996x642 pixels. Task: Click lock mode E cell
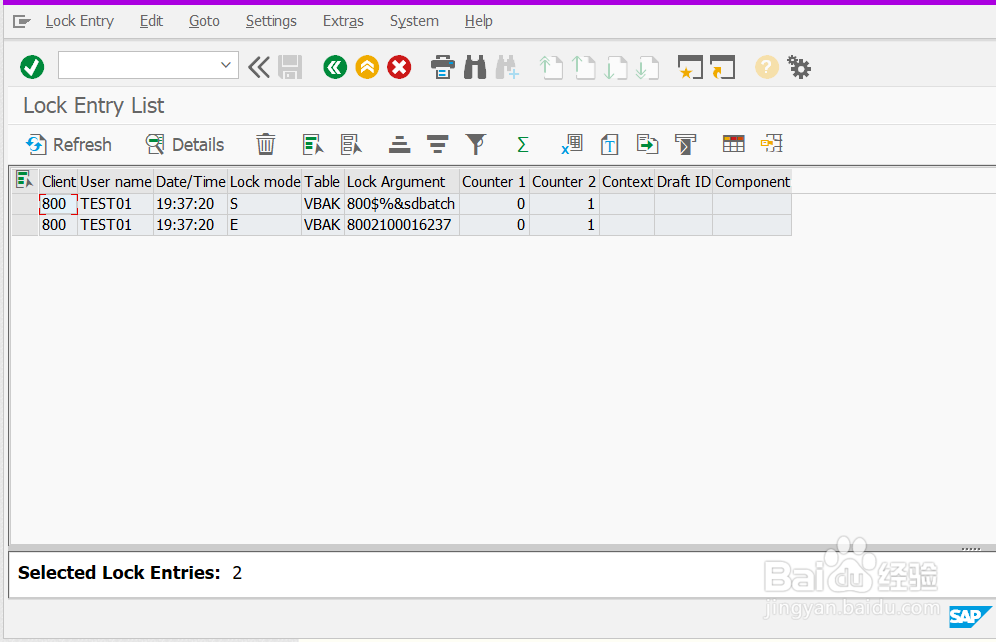(x=264, y=225)
